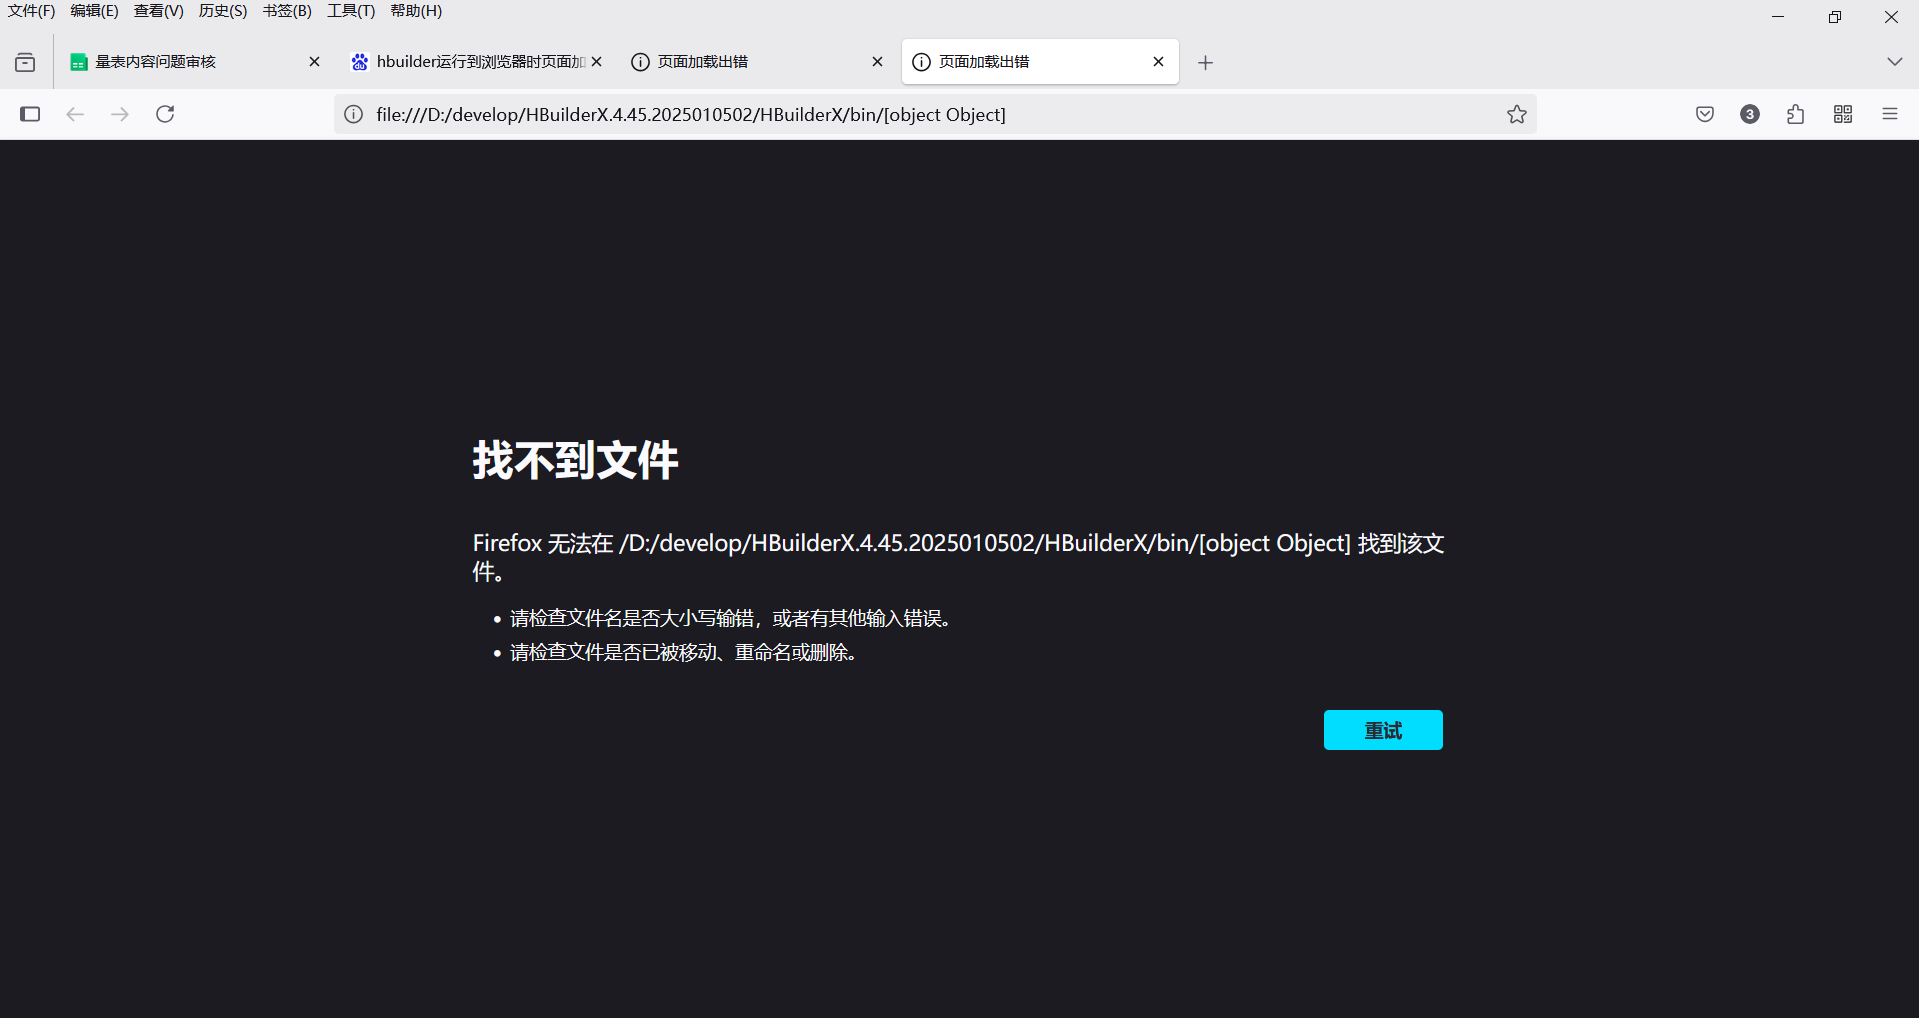Image resolution: width=1919 pixels, height=1018 pixels.
Task: Expand the list all tabs chevron
Action: pos(1894,62)
